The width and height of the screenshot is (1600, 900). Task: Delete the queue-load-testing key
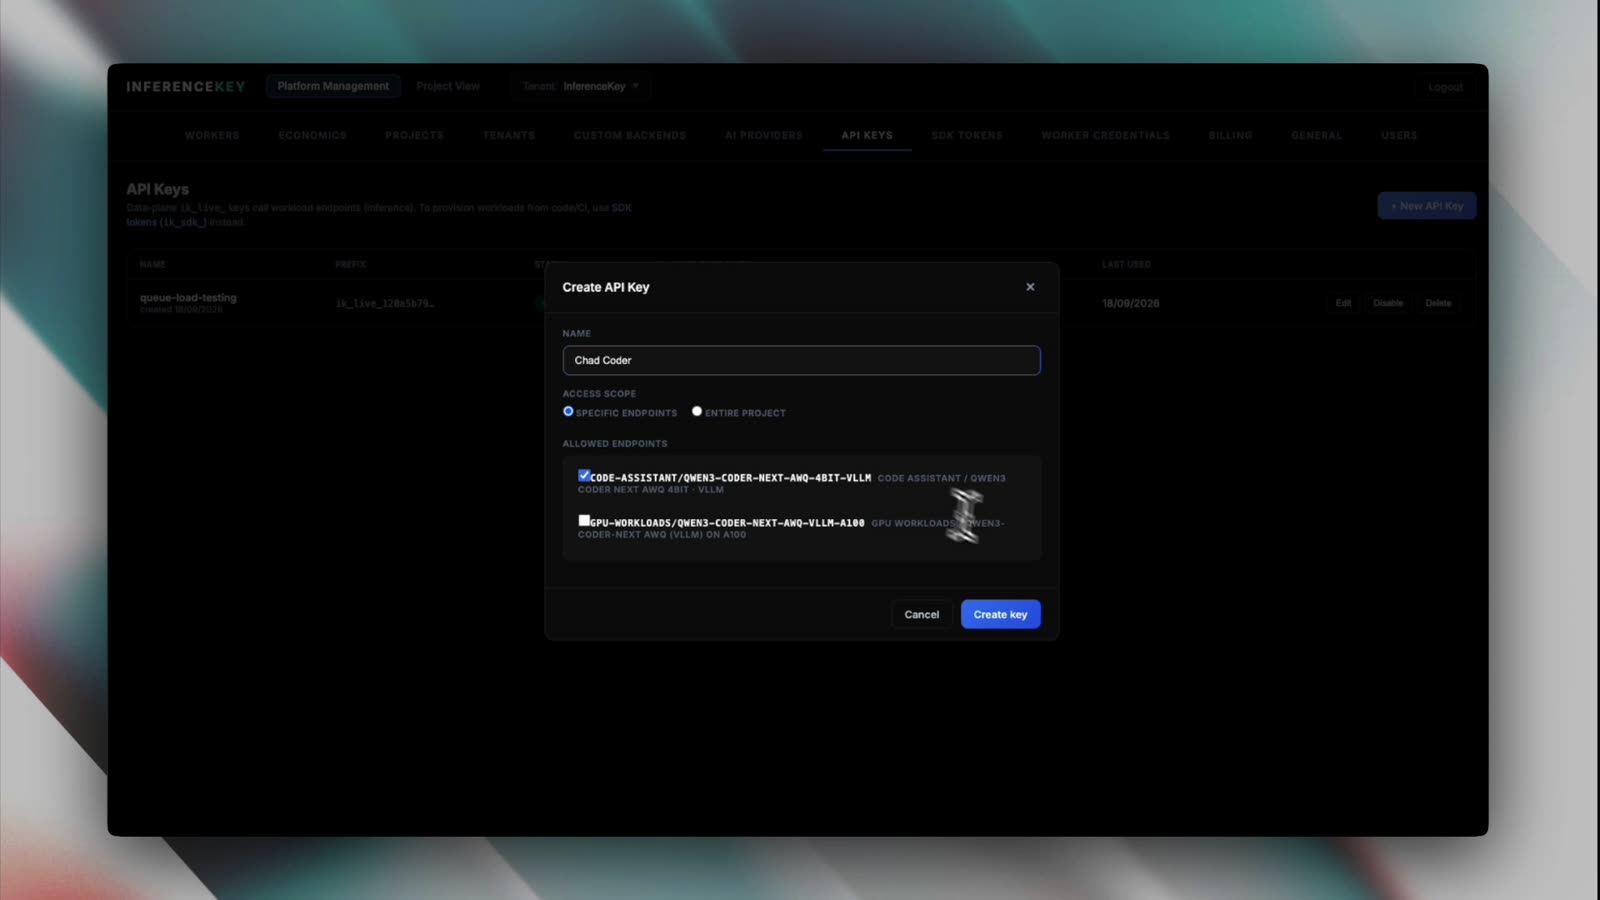[x=1438, y=303]
